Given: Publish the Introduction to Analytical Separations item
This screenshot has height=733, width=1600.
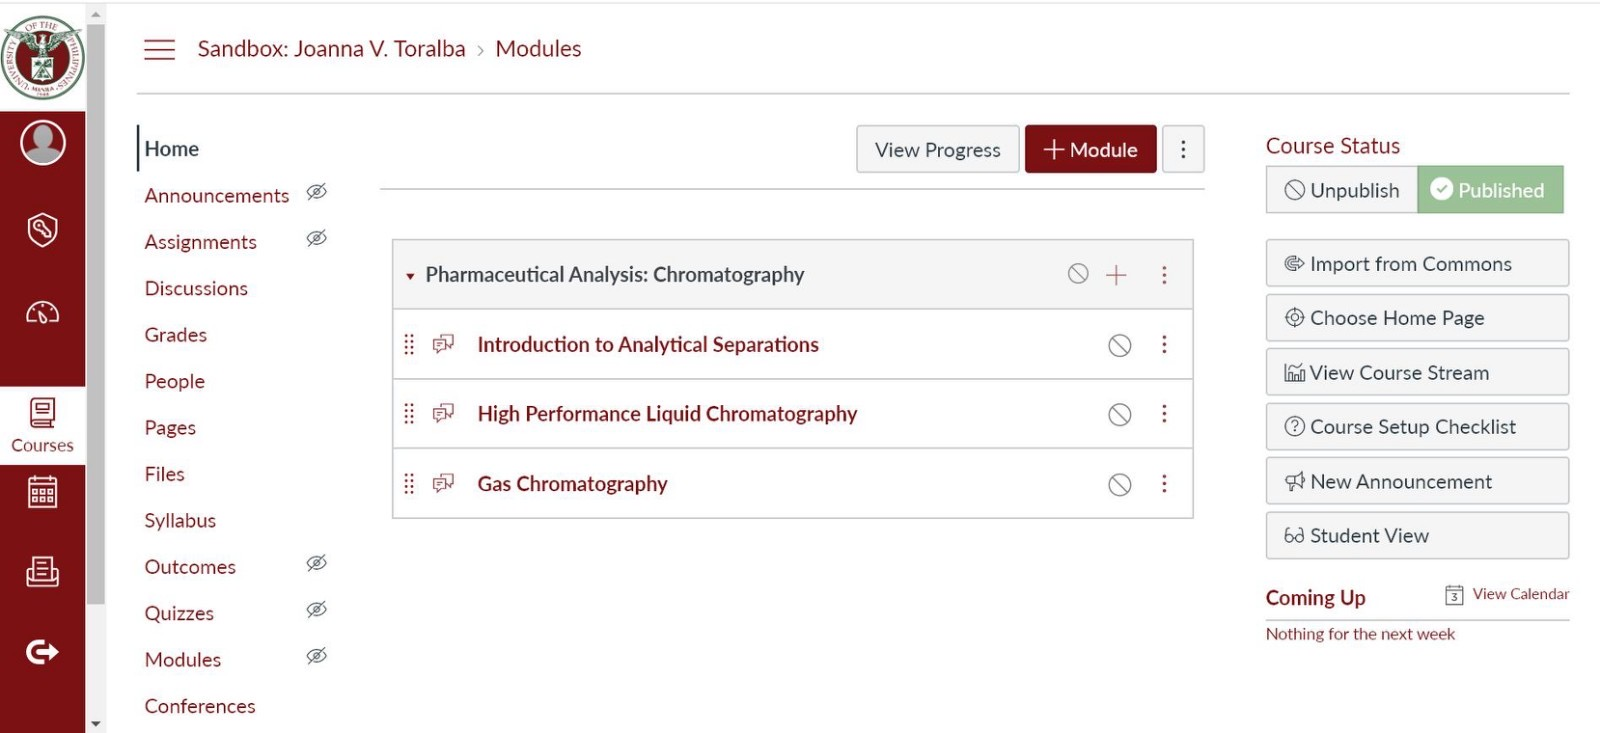Looking at the screenshot, I should tap(1120, 345).
